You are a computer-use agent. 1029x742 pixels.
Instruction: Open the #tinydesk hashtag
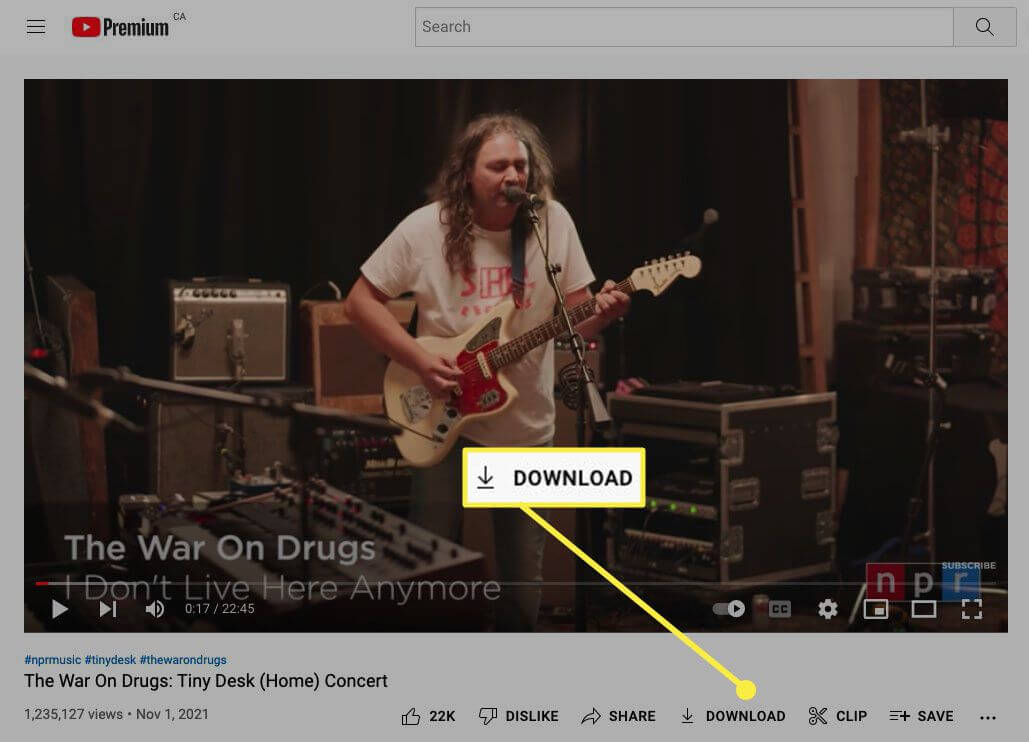[110, 659]
